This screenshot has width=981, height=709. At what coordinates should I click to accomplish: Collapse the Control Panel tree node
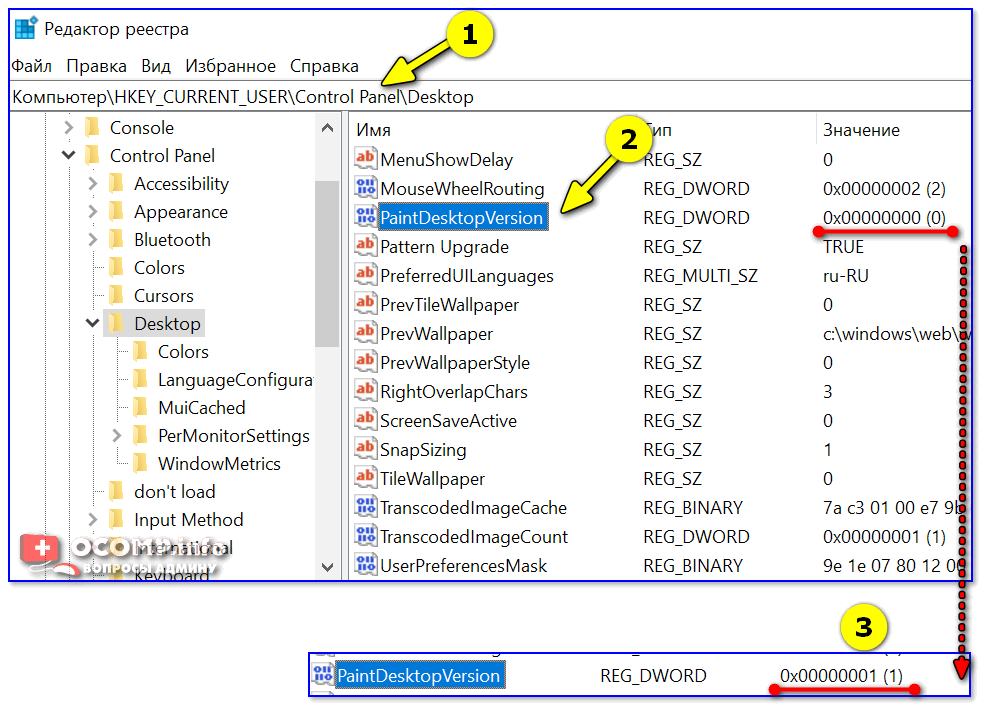(x=68, y=156)
